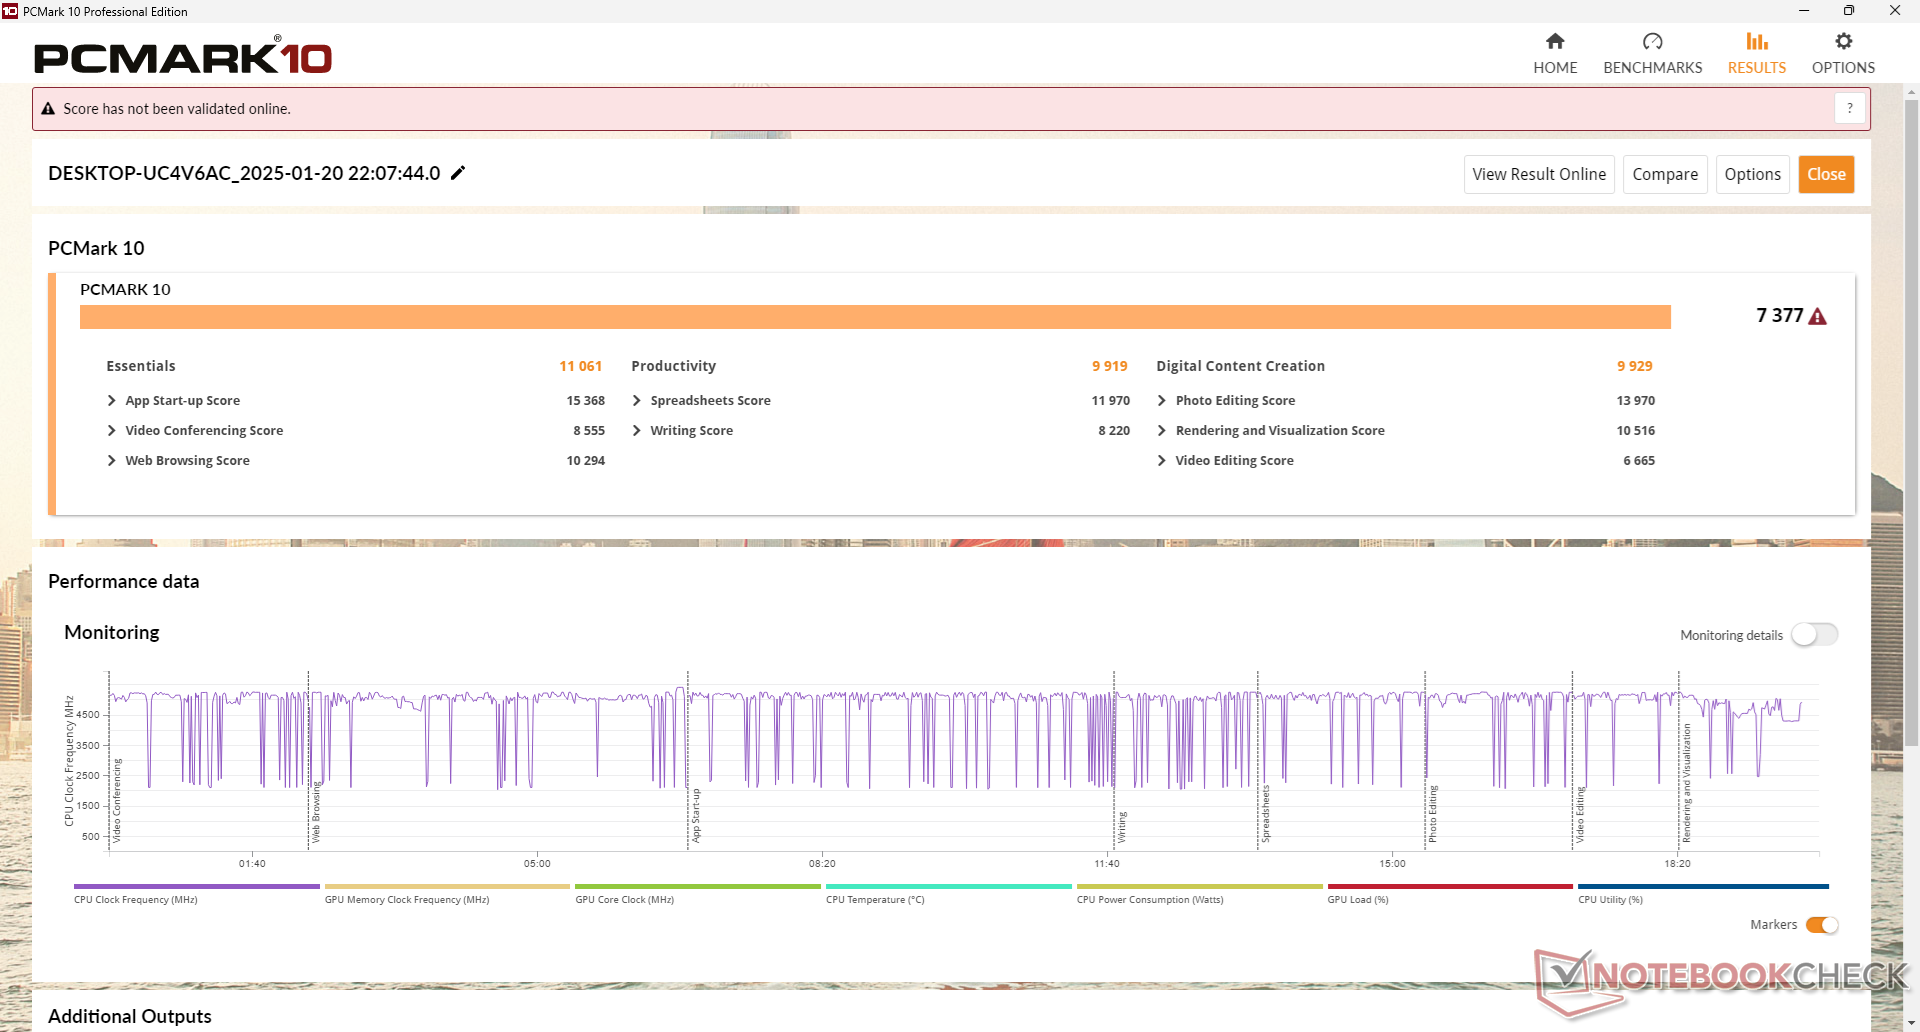The width and height of the screenshot is (1920, 1032).
Task: Expand Photo Editing Score details
Action: coord(1161,401)
